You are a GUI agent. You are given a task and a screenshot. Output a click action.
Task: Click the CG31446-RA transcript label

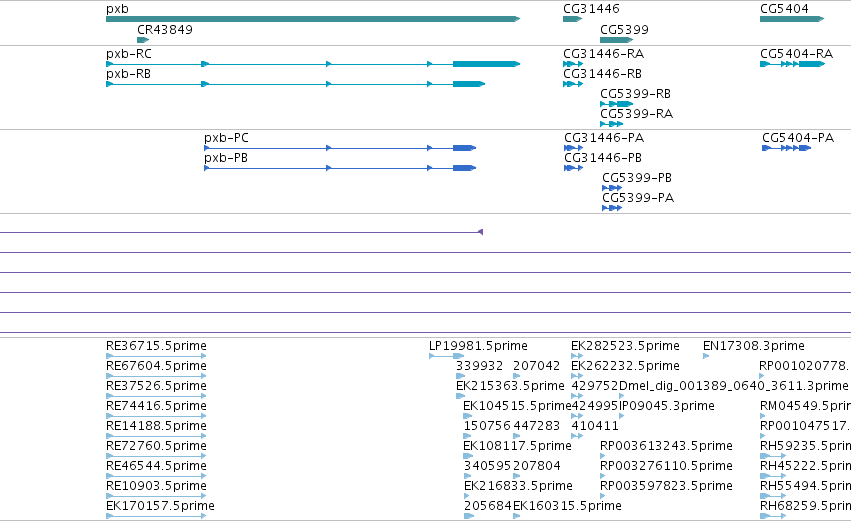[604, 54]
